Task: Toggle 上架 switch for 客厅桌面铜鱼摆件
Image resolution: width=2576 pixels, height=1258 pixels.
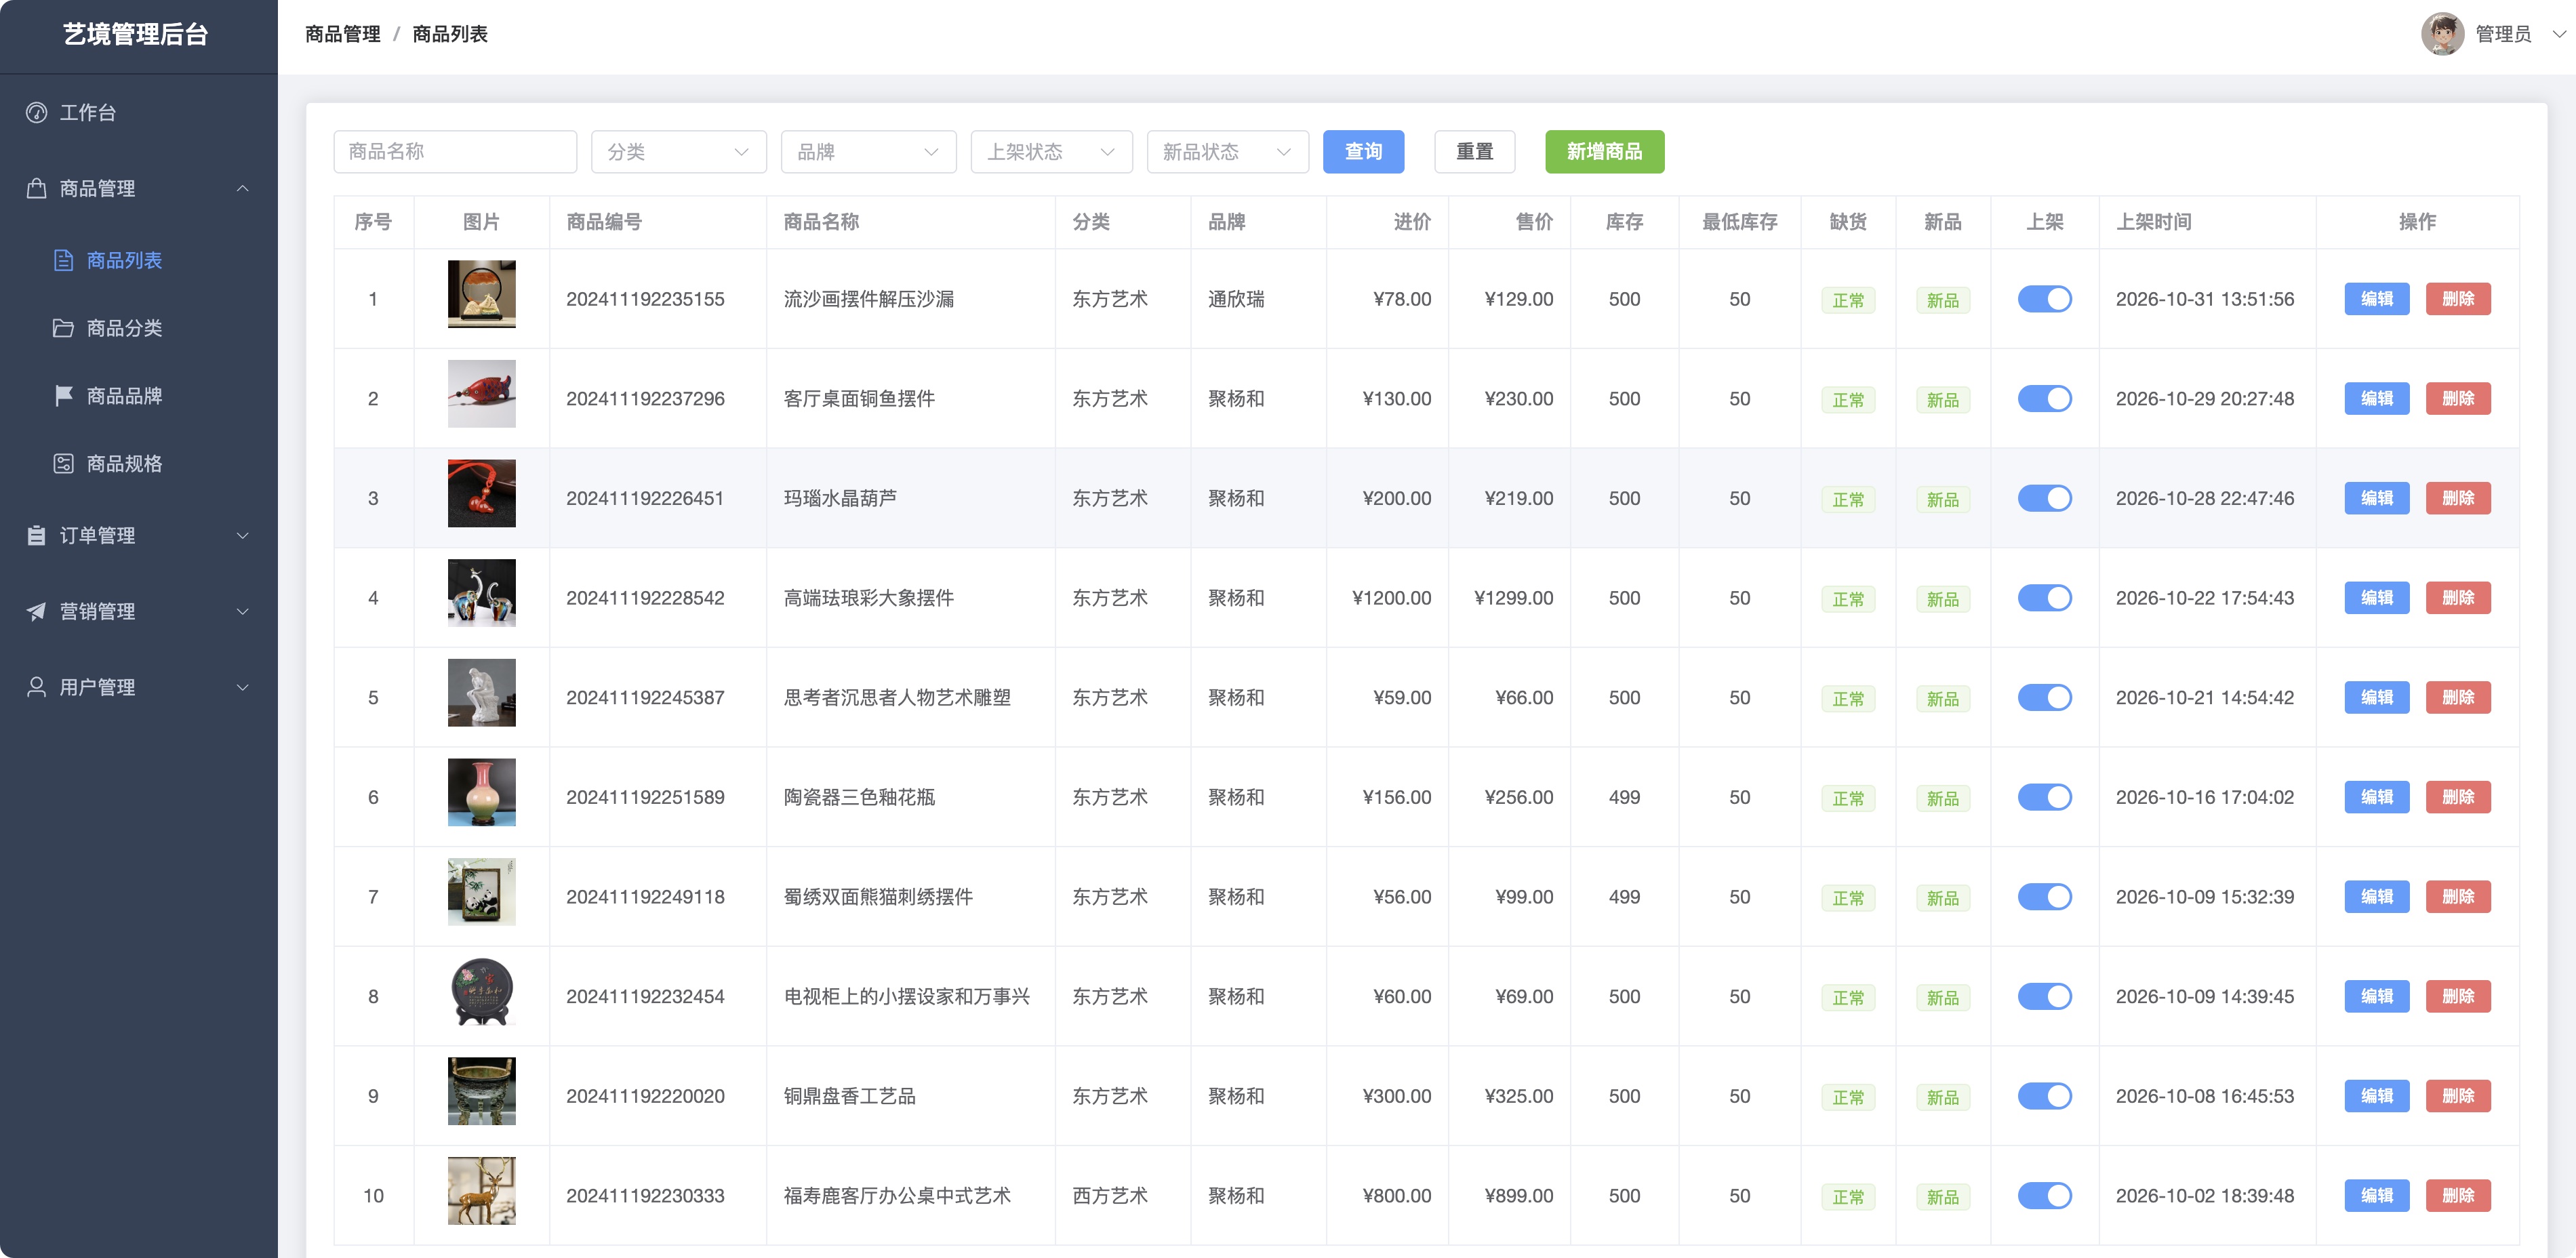Action: point(2044,399)
